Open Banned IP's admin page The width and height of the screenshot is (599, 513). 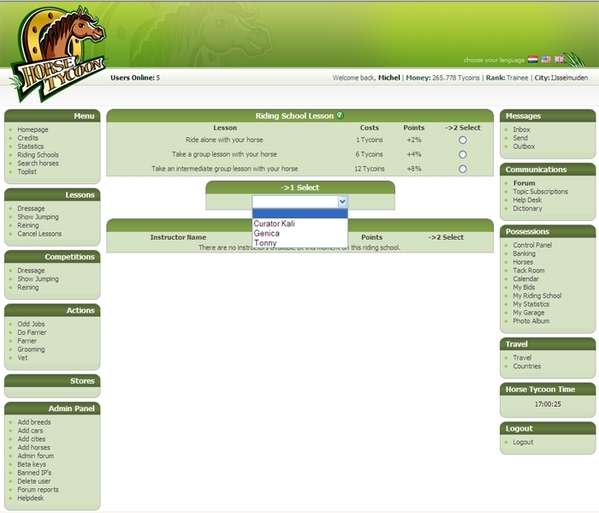pyautogui.click(x=34, y=473)
